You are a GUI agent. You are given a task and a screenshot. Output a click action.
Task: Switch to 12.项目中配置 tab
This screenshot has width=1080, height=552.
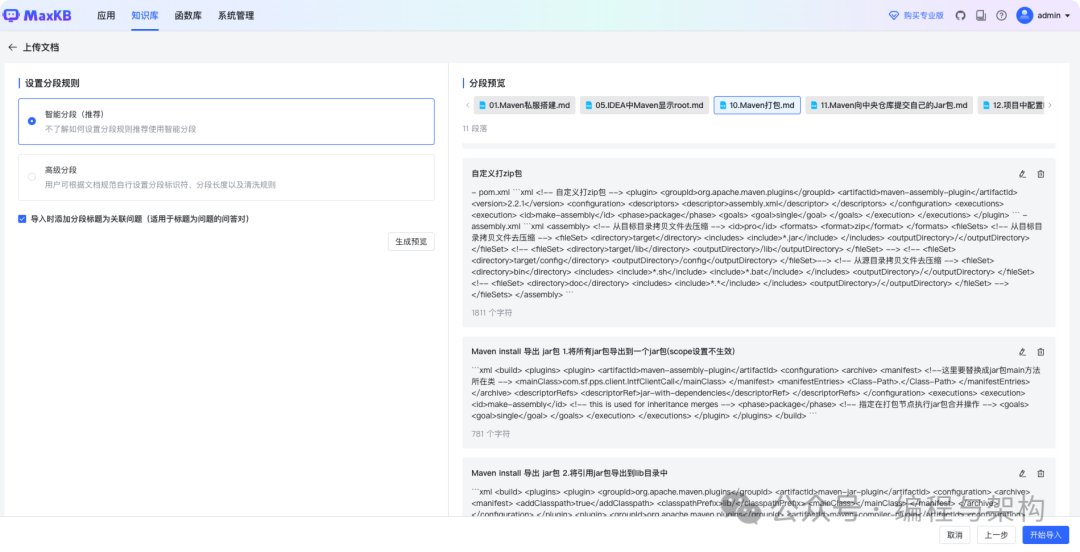[x=1010, y=105]
